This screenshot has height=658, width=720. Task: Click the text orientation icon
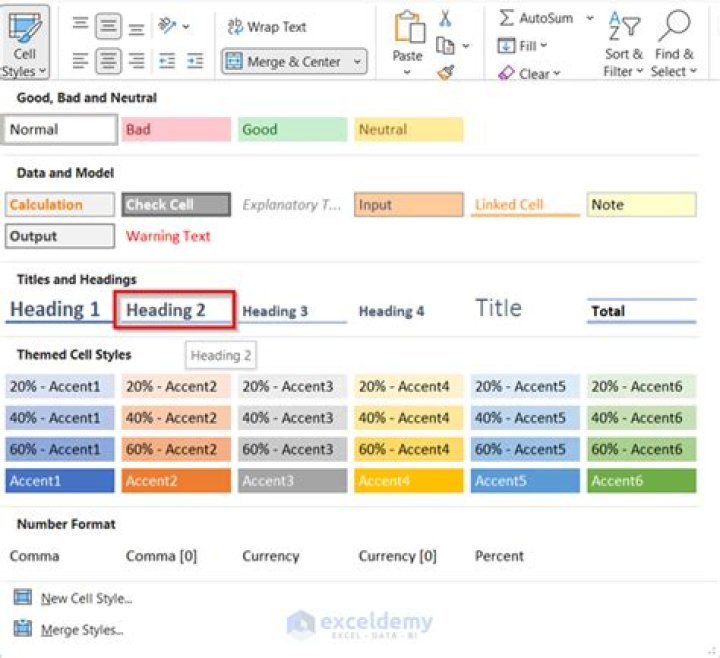167,26
